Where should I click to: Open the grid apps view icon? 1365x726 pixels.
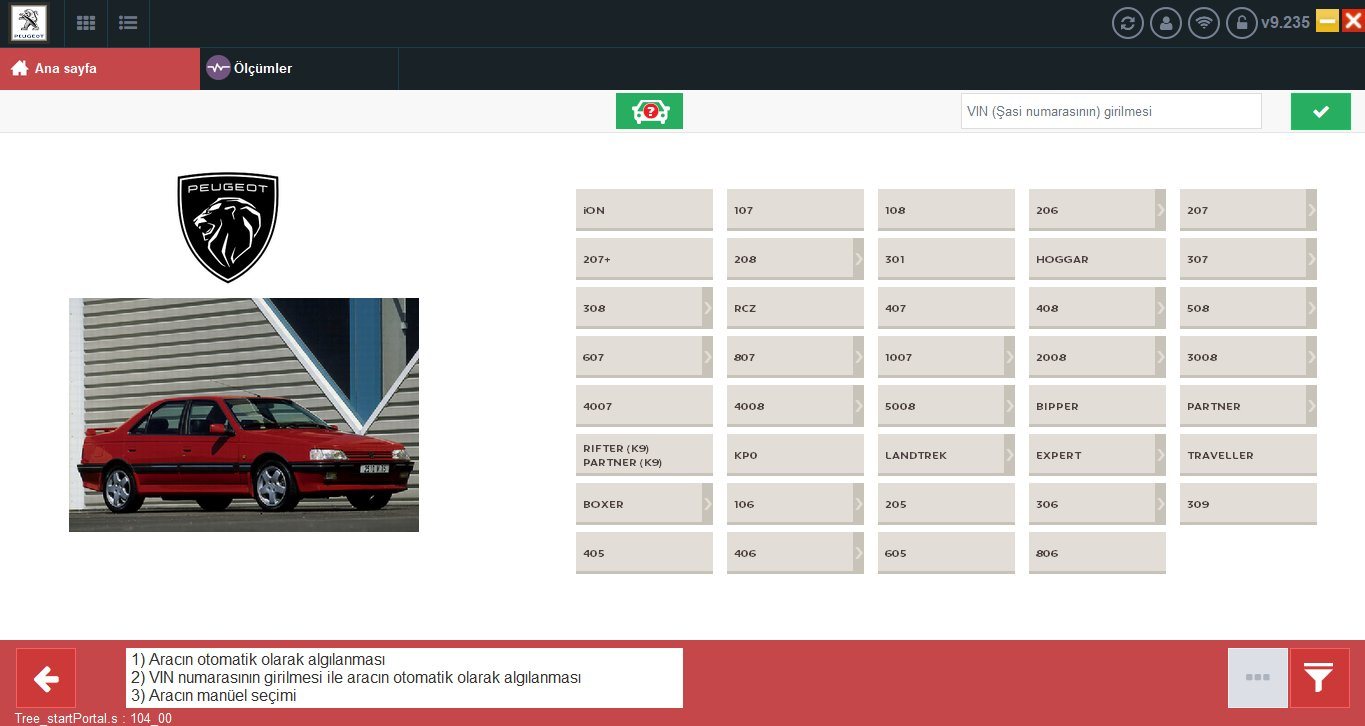coord(86,23)
